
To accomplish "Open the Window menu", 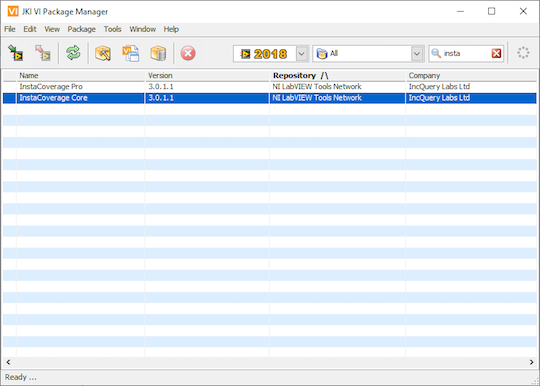I will tap(143, 29).
